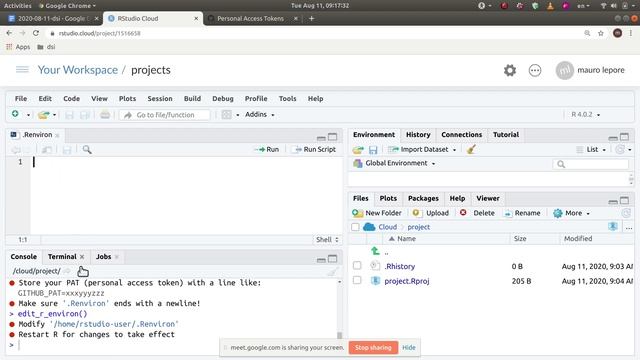Expand the Addins dropdown
The height and width of the screenshot is (360, 640).
tap(260, 114)
